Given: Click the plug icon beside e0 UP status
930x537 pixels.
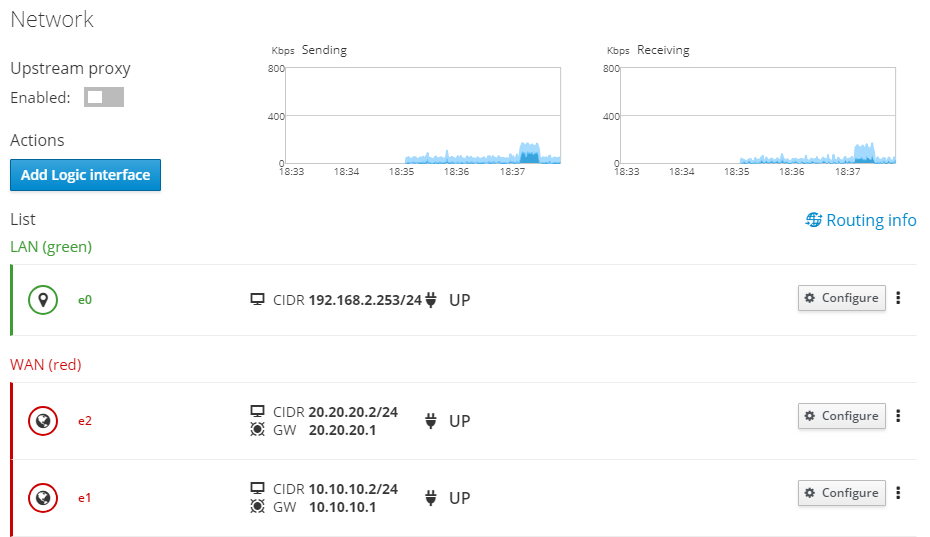Looking at the screenshot, I should click(431, 300).
